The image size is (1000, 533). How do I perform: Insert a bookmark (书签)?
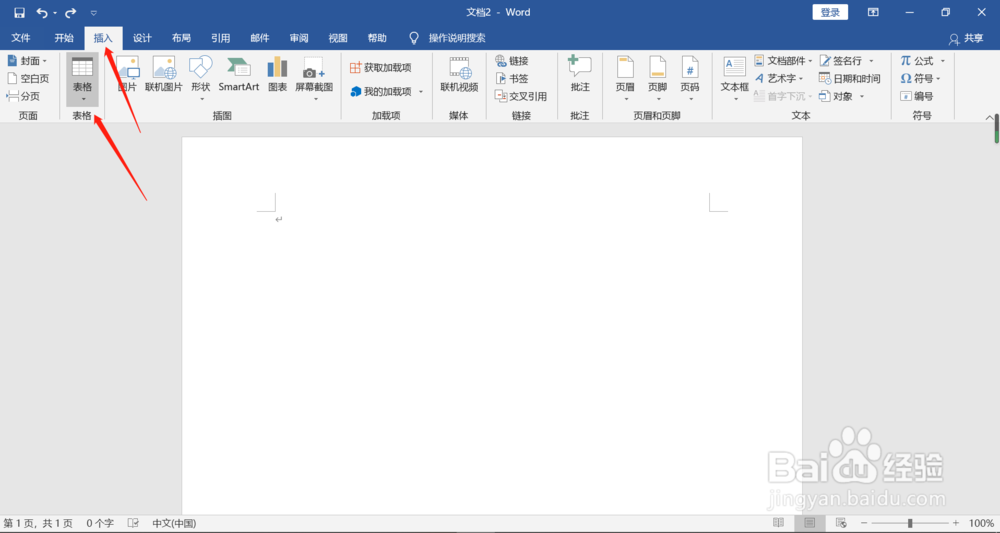(x=512, y=78)
